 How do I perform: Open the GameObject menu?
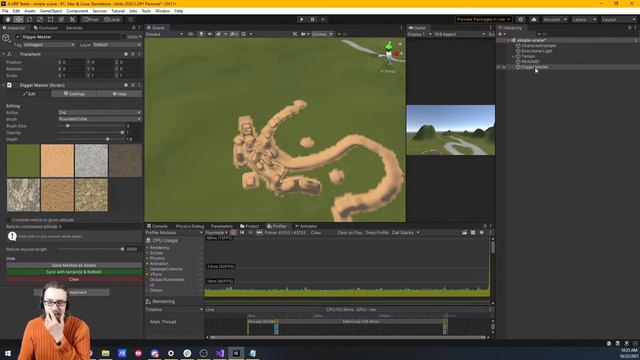point(51,11)
